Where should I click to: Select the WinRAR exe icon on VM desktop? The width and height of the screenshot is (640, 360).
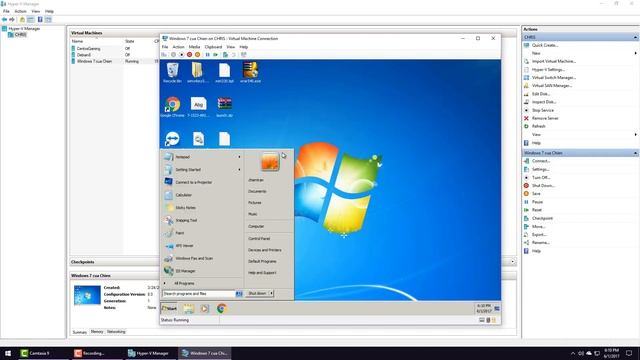pos(250,73)
